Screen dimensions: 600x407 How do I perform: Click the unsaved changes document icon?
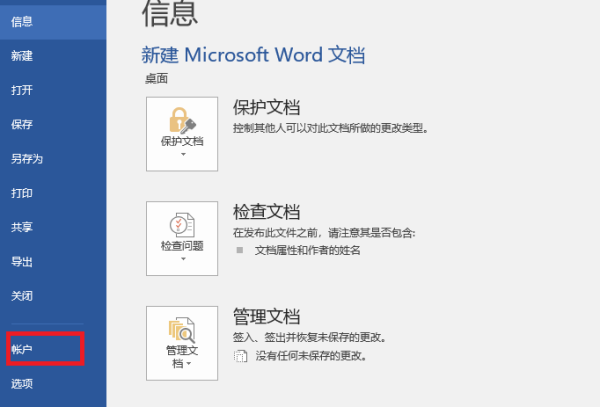point(240,356)
